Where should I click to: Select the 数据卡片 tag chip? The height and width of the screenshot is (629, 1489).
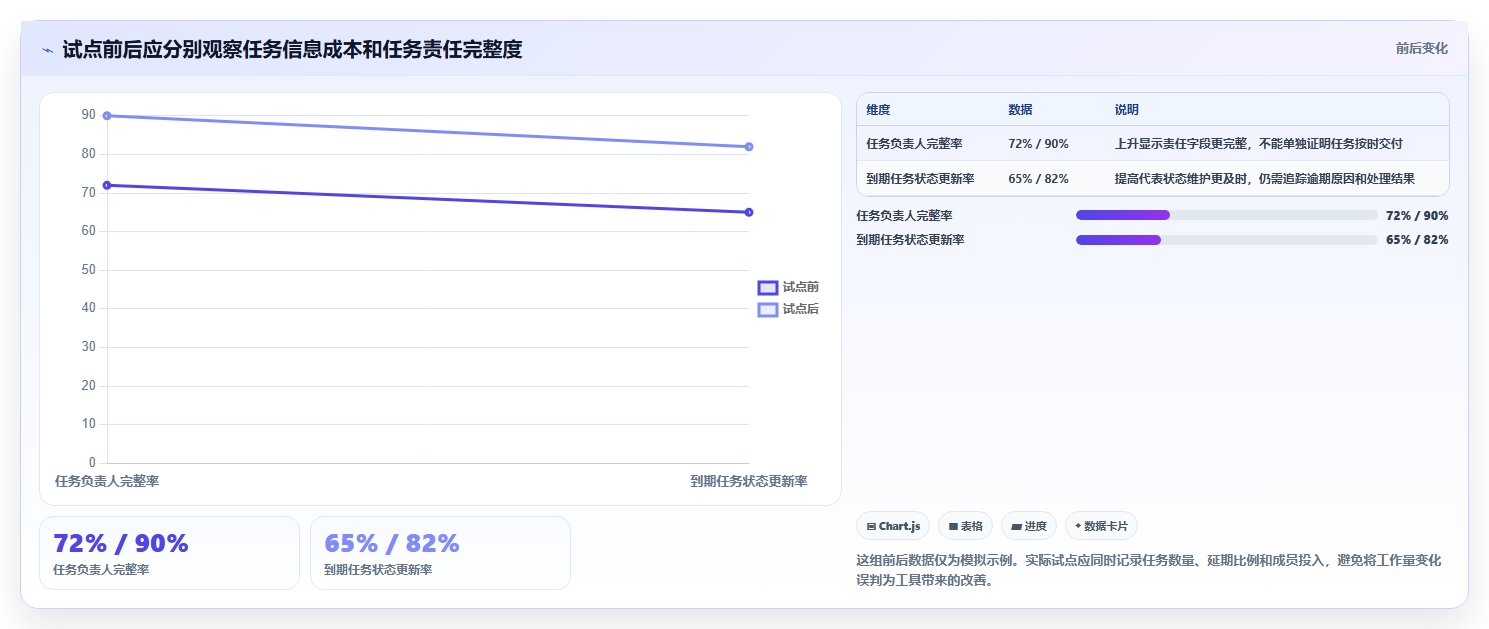tap(1101, 526)
